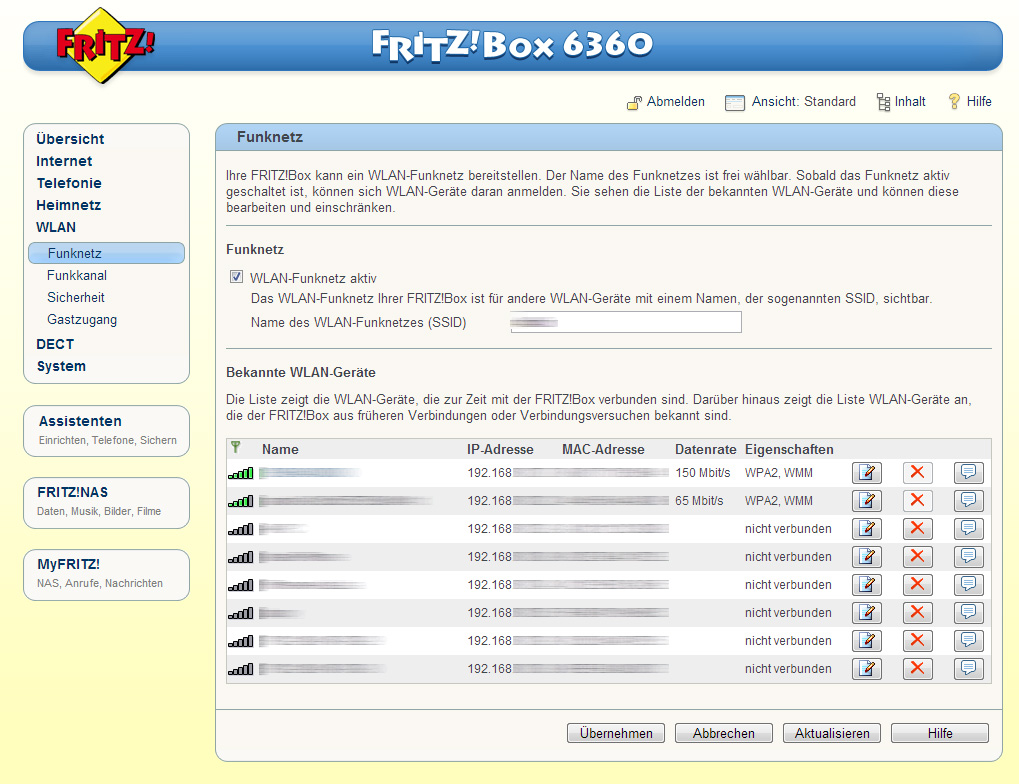Screen dimensions: 1019x784
Task: Delete the 150 Mbit/s WLAN device
Action: [x=917, y=473]
